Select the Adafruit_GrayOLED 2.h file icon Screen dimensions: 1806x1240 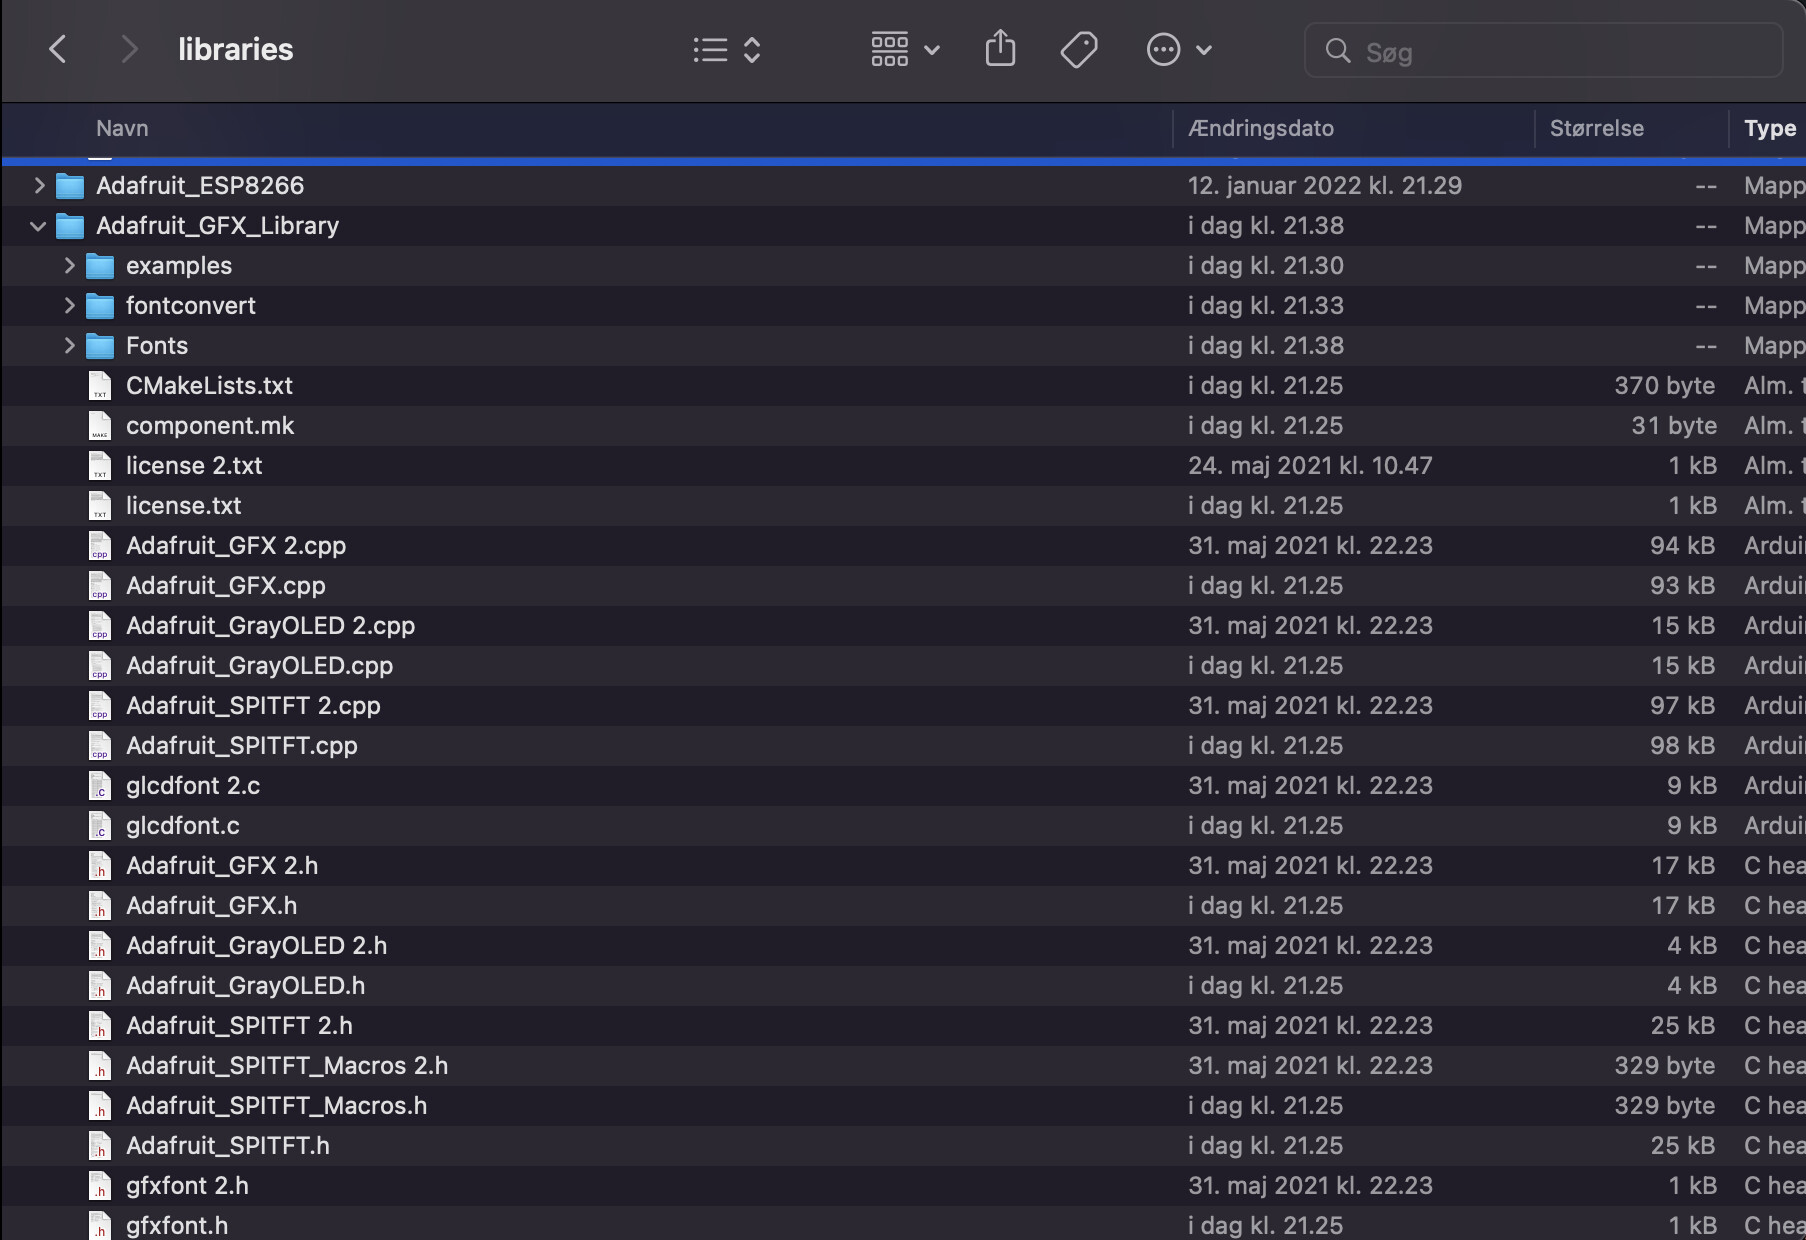(x=100, y=945)
